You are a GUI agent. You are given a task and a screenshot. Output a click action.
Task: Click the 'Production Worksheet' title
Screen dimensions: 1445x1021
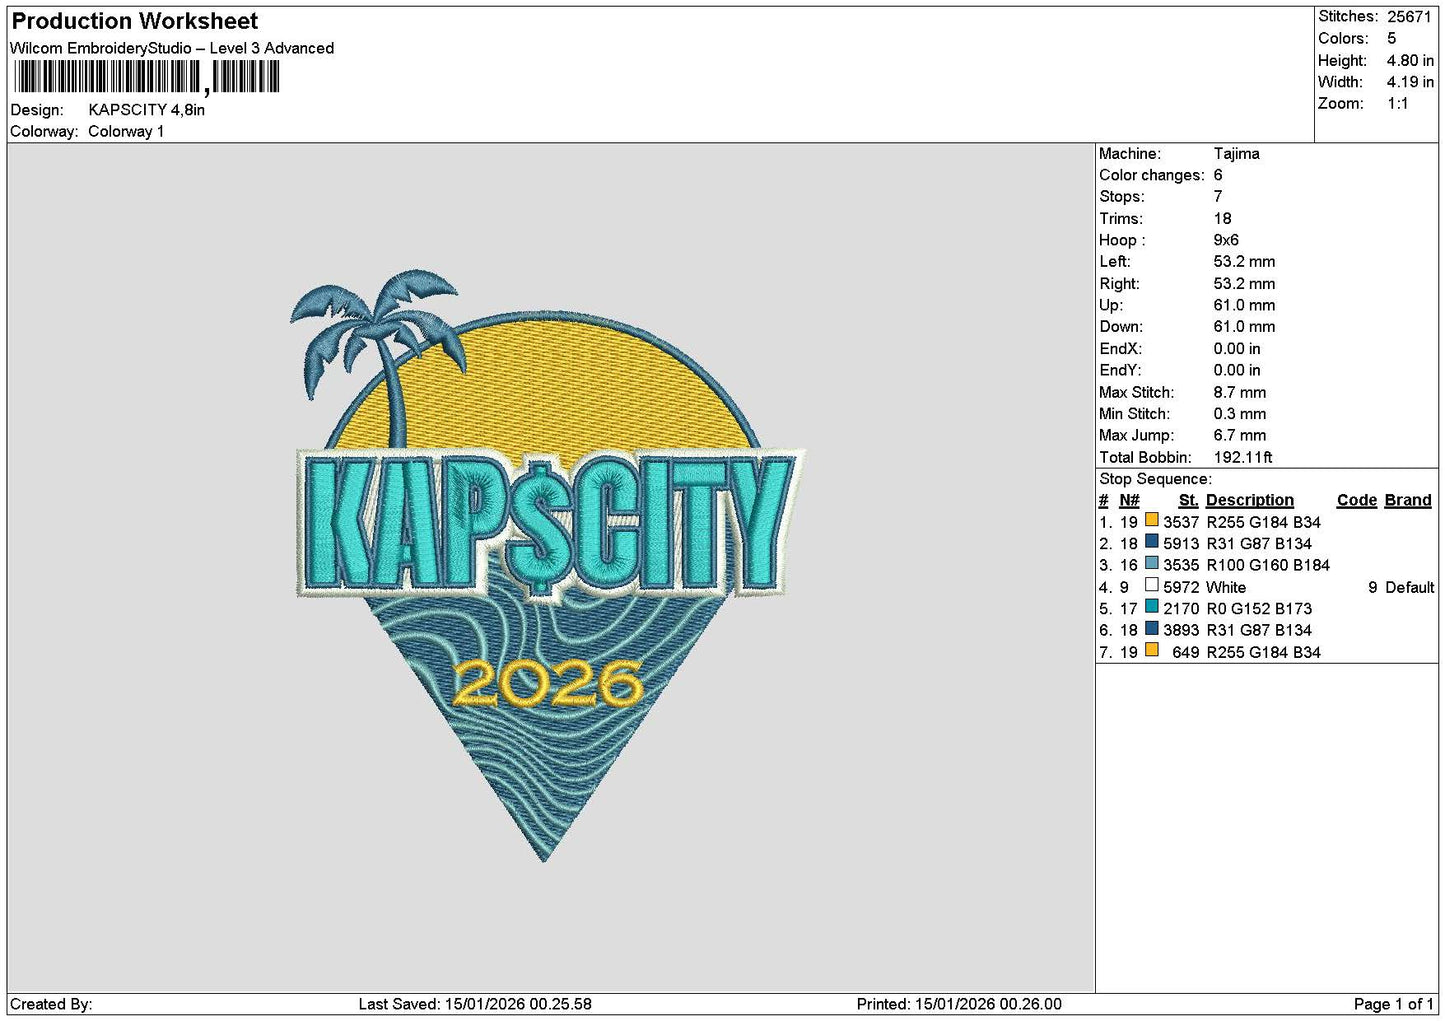135,21
